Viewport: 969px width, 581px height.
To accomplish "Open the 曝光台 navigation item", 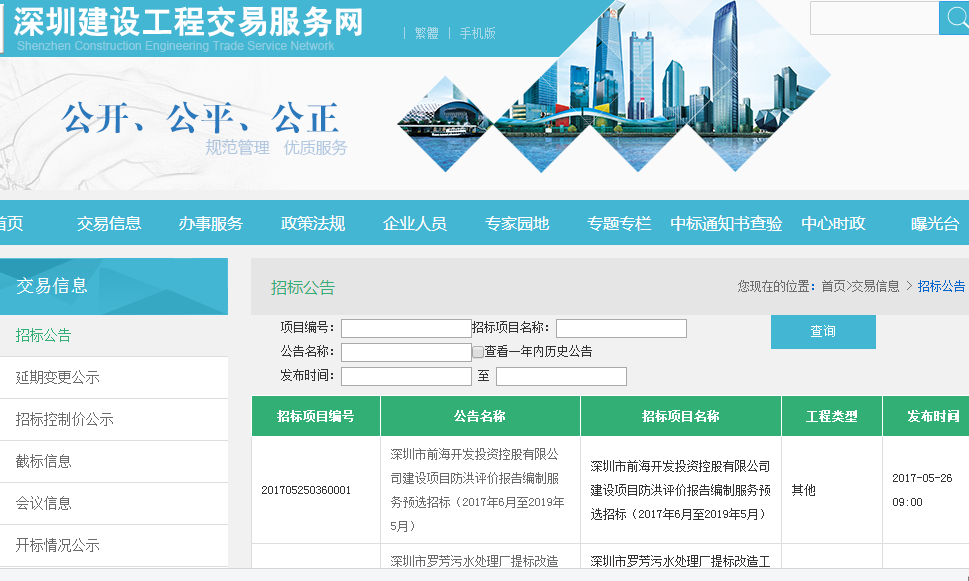I will (935, 223).
